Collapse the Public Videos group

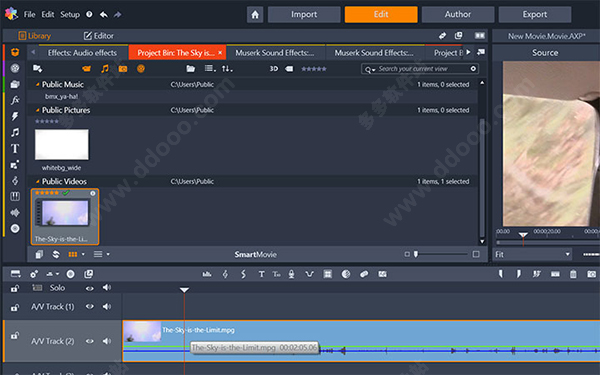point(38,181)
